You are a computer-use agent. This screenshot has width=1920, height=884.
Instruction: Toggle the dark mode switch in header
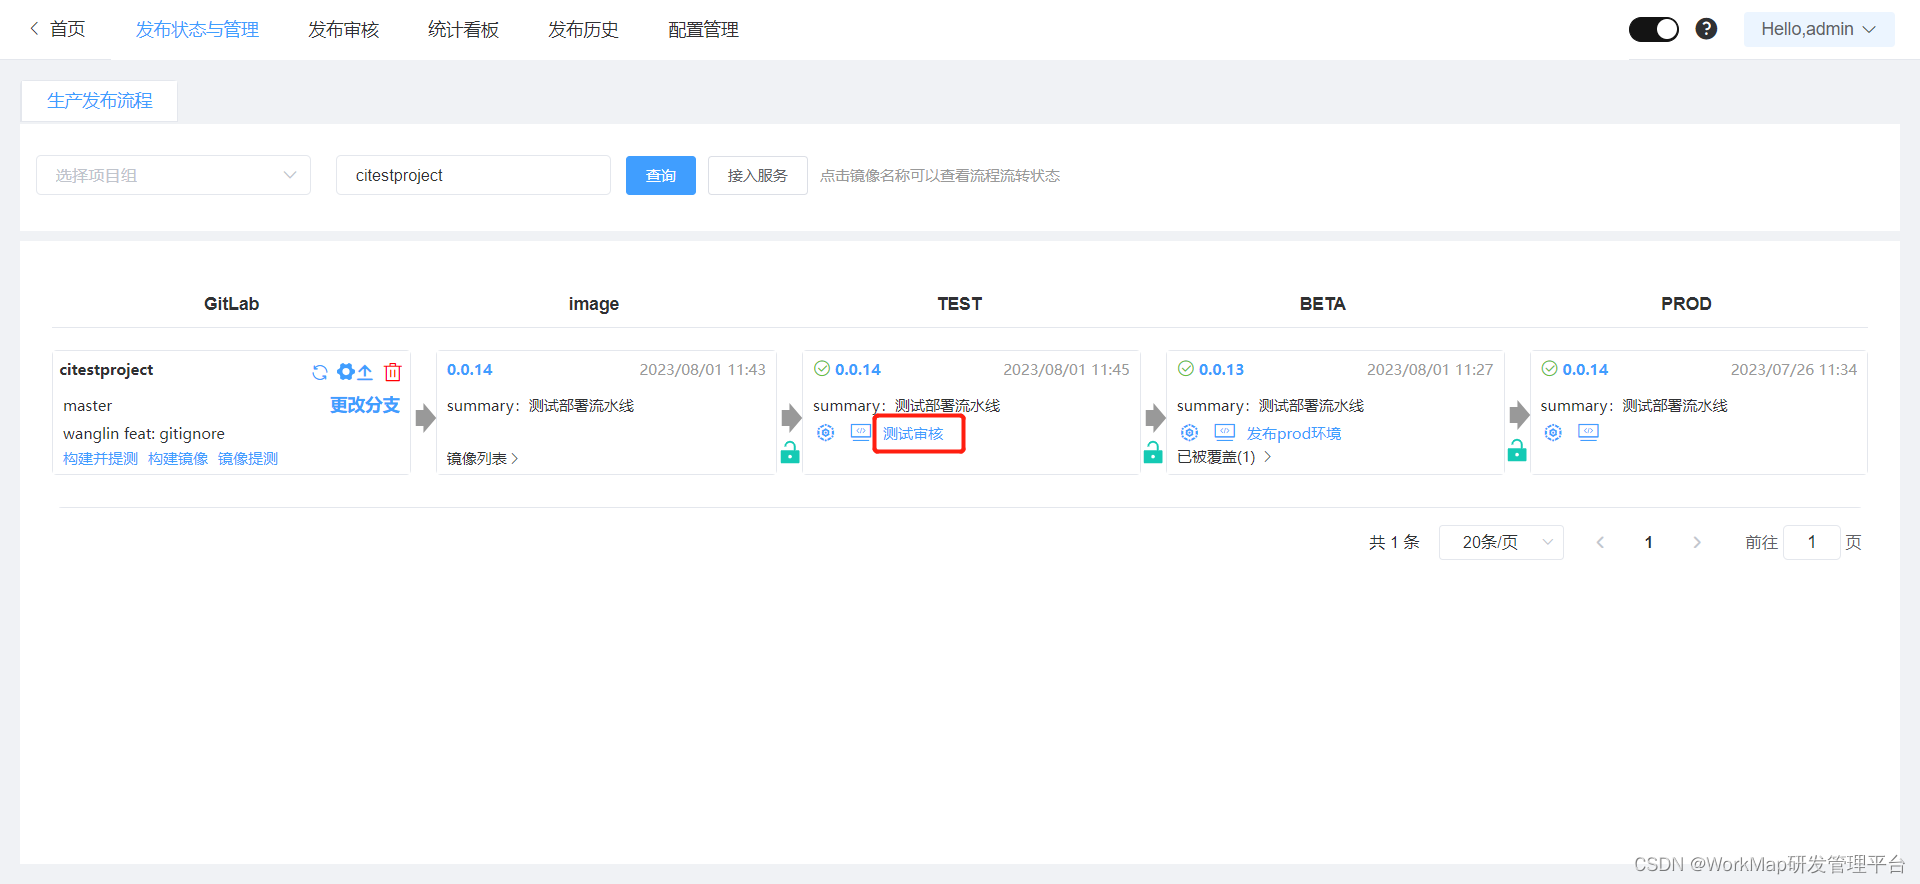pos(1654,29)
